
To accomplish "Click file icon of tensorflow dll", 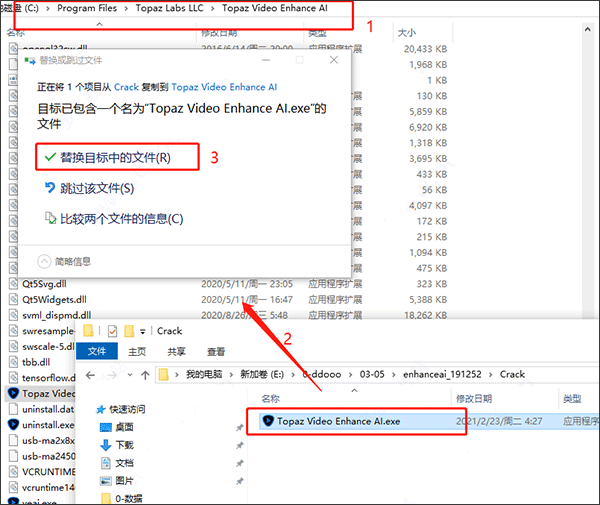I will click(13, 378).
